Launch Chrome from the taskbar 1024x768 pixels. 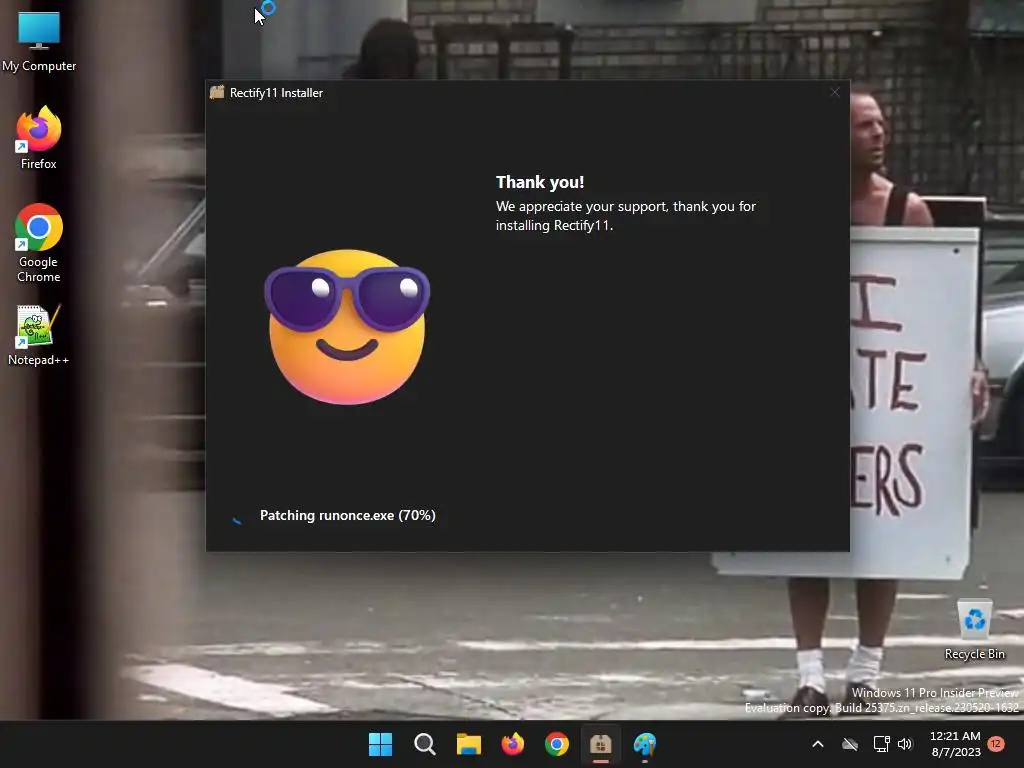tap(556, 744)
